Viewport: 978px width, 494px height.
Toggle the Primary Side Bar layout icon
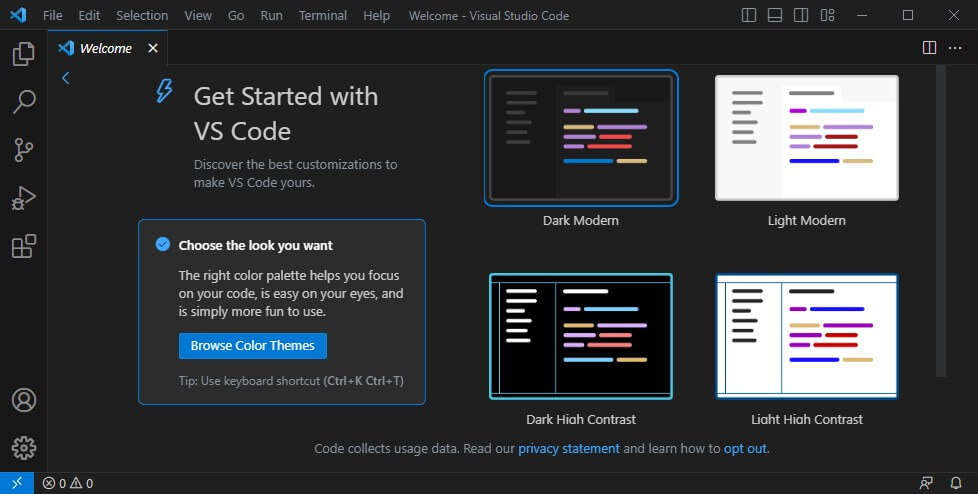tap(748, 15)
